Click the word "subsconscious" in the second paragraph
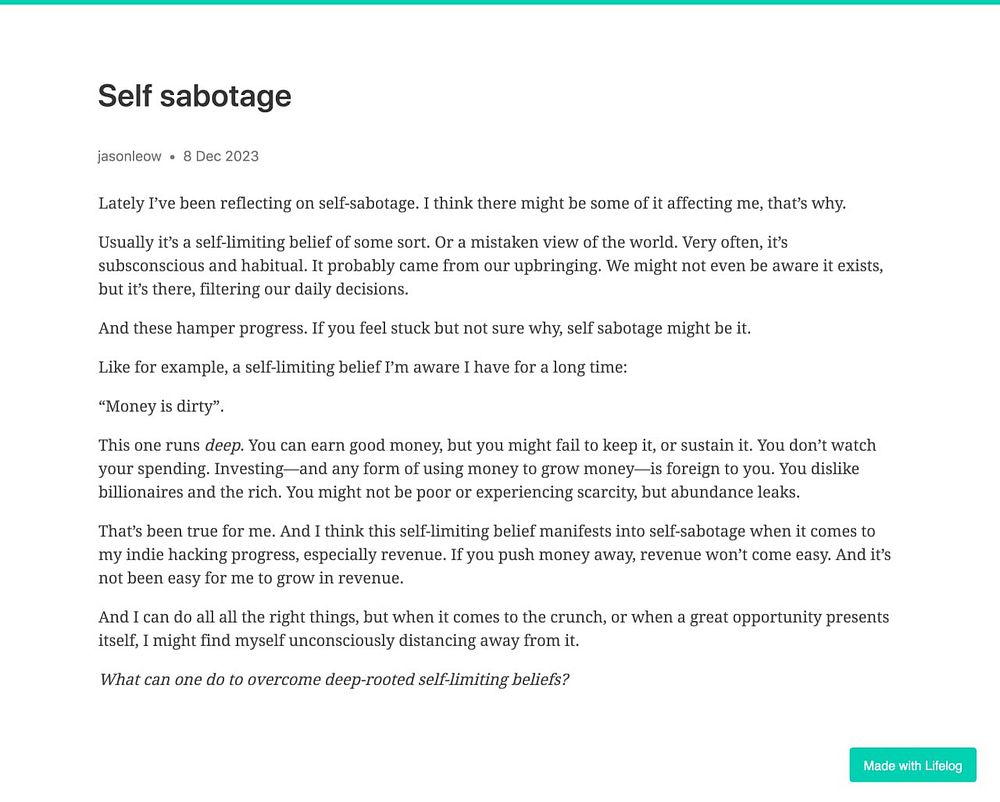1000x802 pixels. pos(147,266)
